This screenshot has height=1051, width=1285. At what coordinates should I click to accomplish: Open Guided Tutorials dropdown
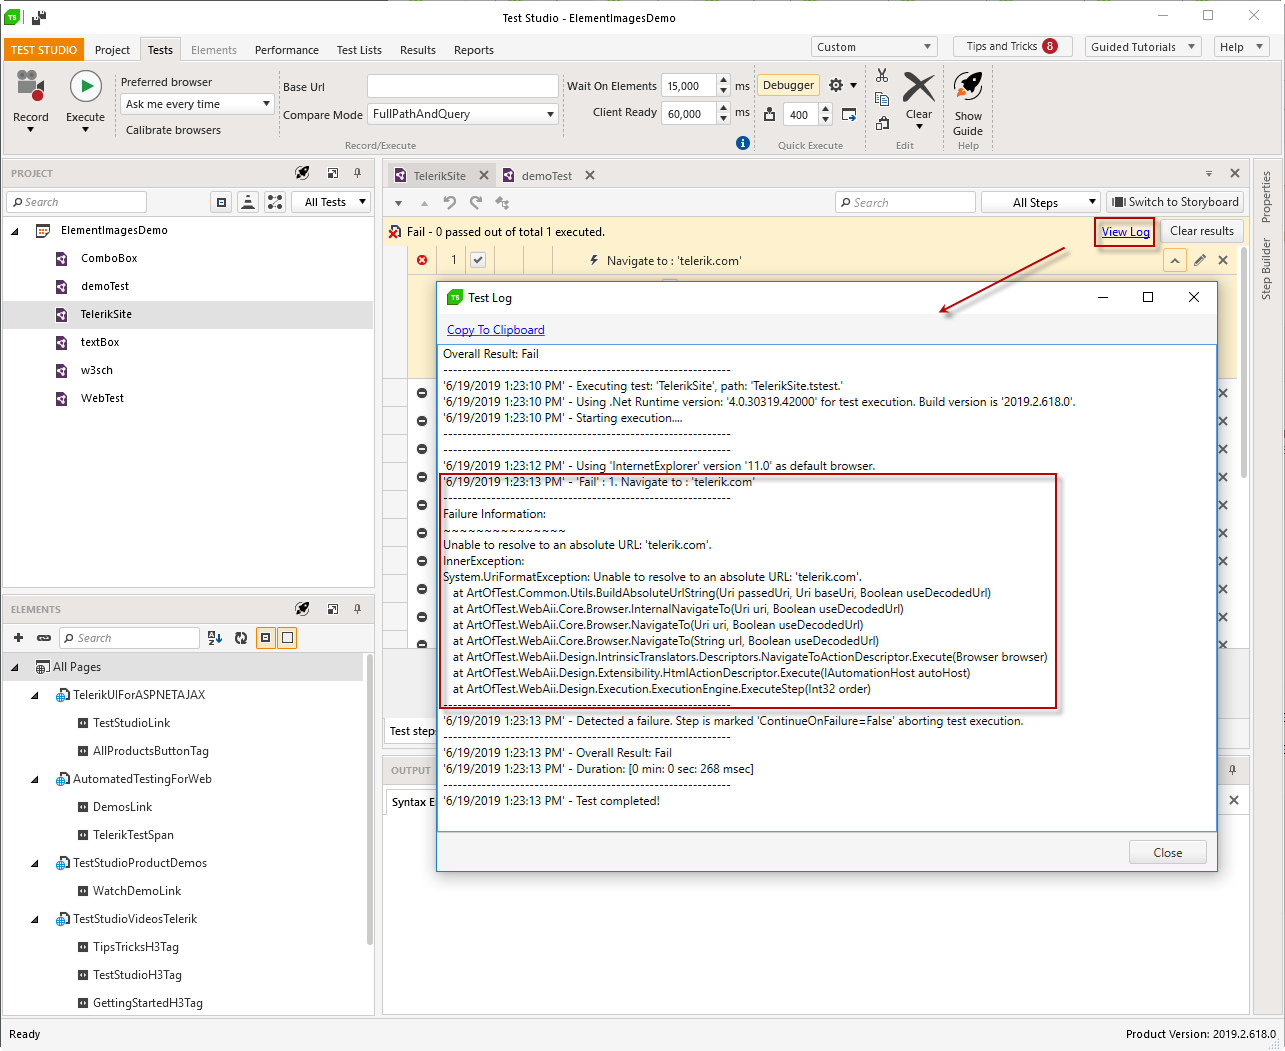pos(1143,47)
